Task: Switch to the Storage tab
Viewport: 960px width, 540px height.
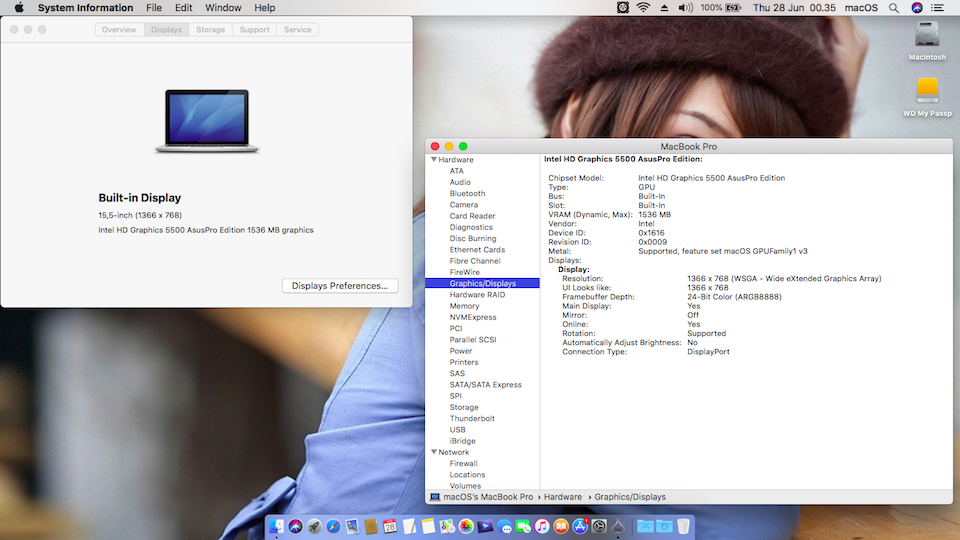Action: pyautogui.click(x=210, y=30)
